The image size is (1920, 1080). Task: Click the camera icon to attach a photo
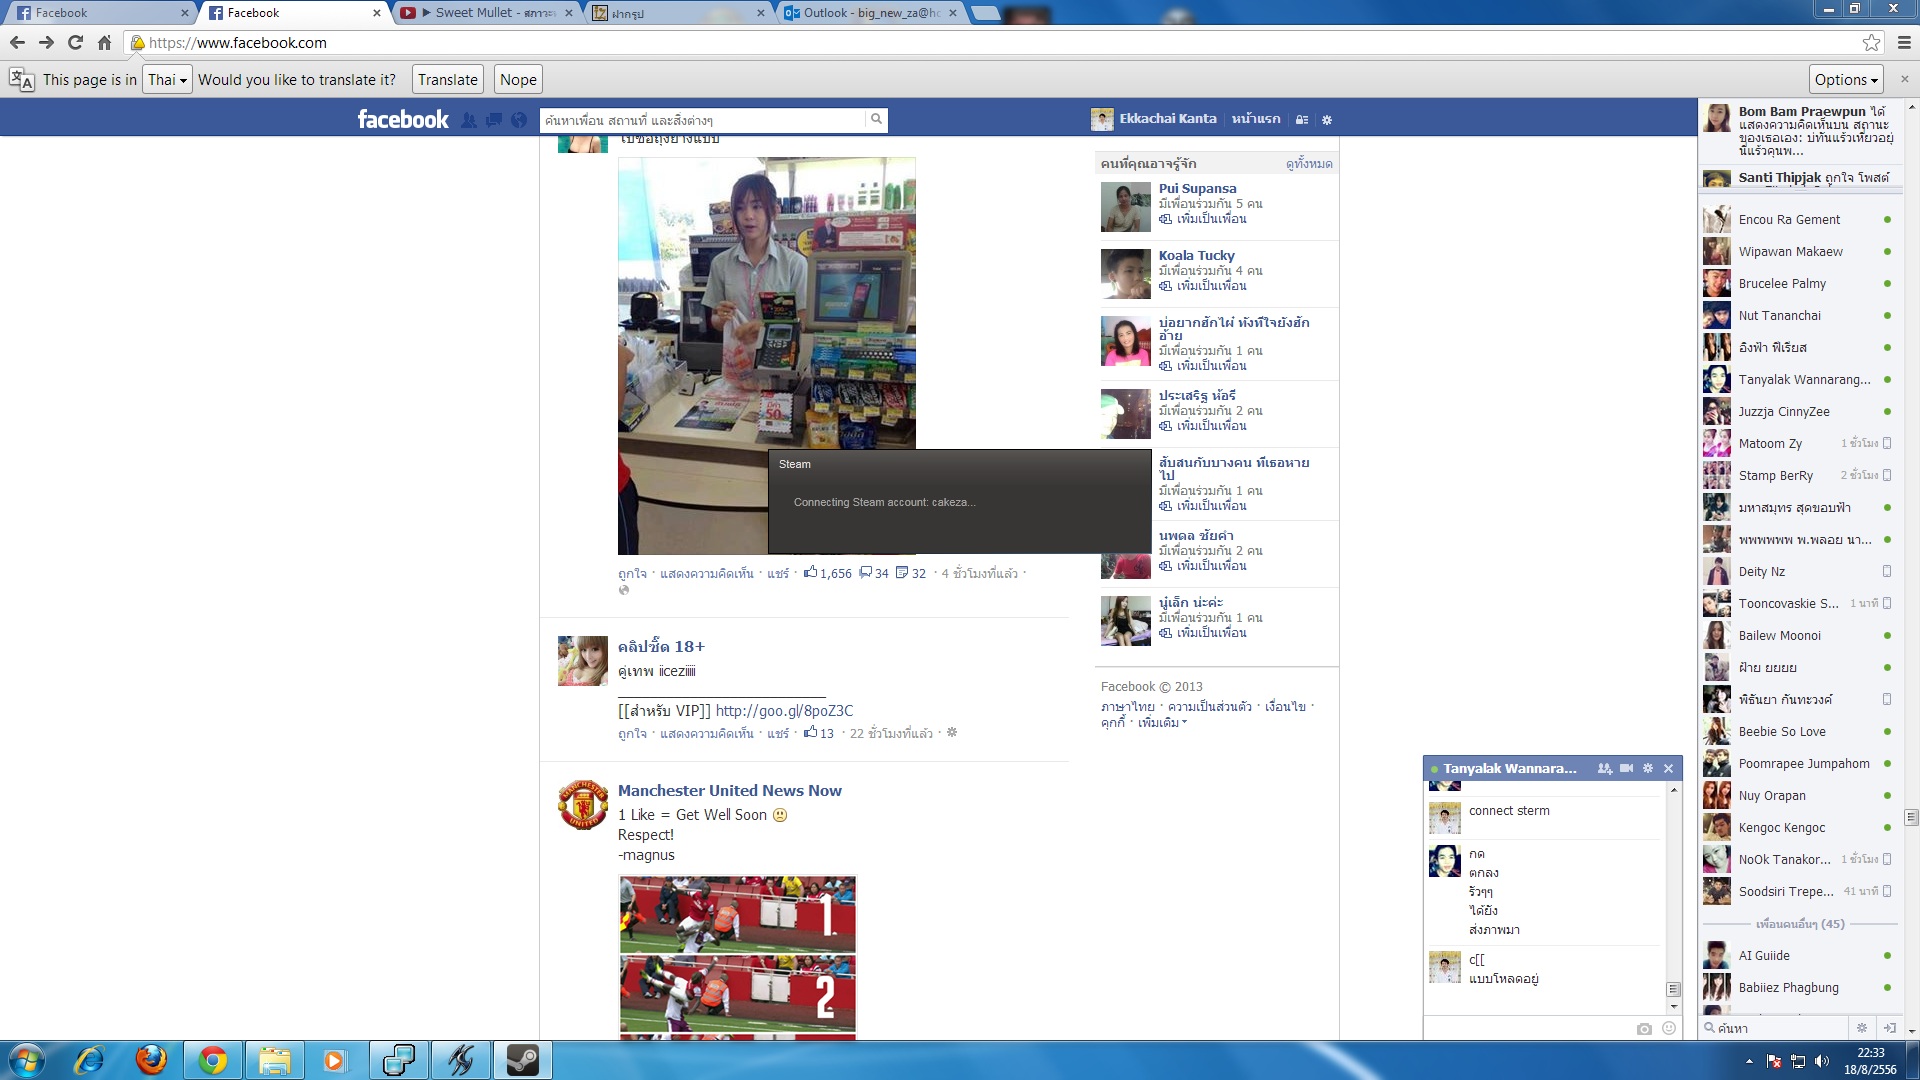[x=1644, y=1028]
